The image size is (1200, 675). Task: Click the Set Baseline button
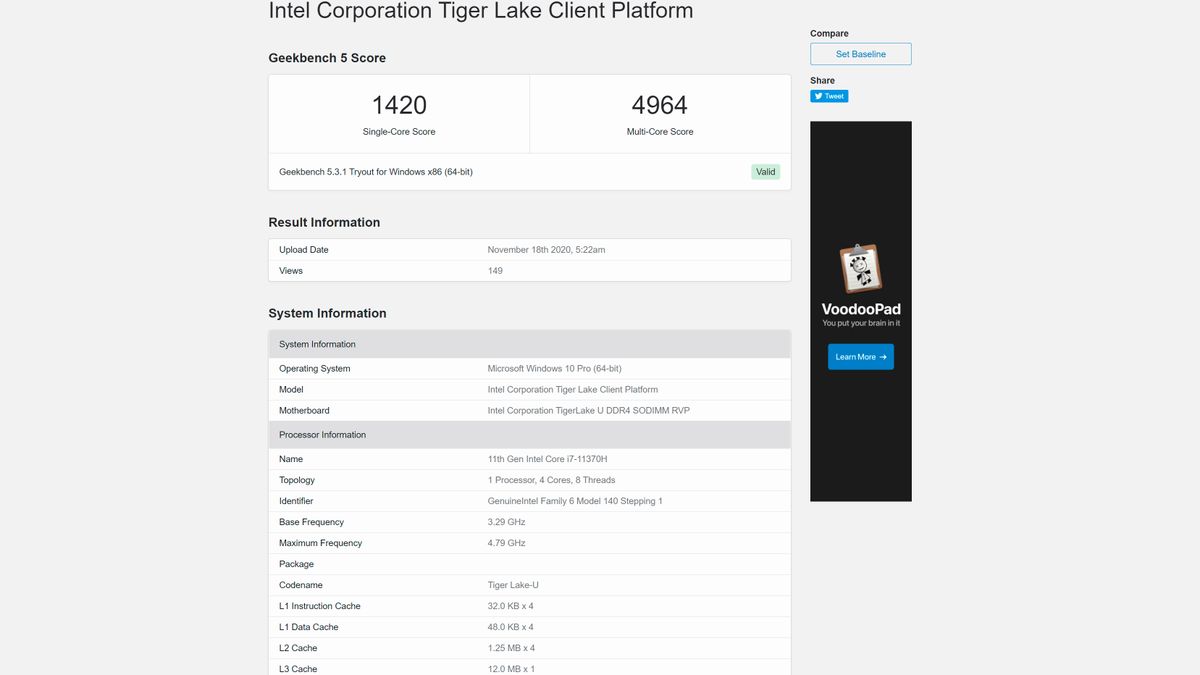pos(860,54)
